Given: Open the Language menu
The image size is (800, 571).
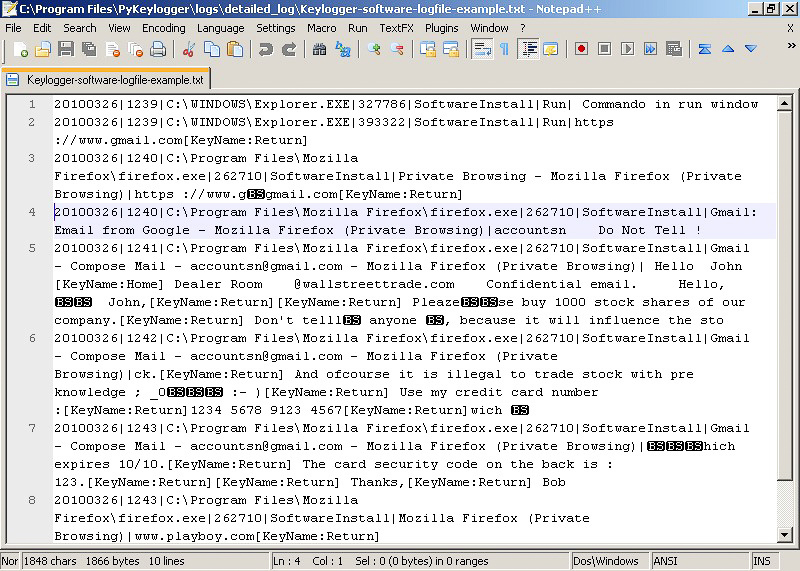Looking at the screenshot, I should pos(221,28).
